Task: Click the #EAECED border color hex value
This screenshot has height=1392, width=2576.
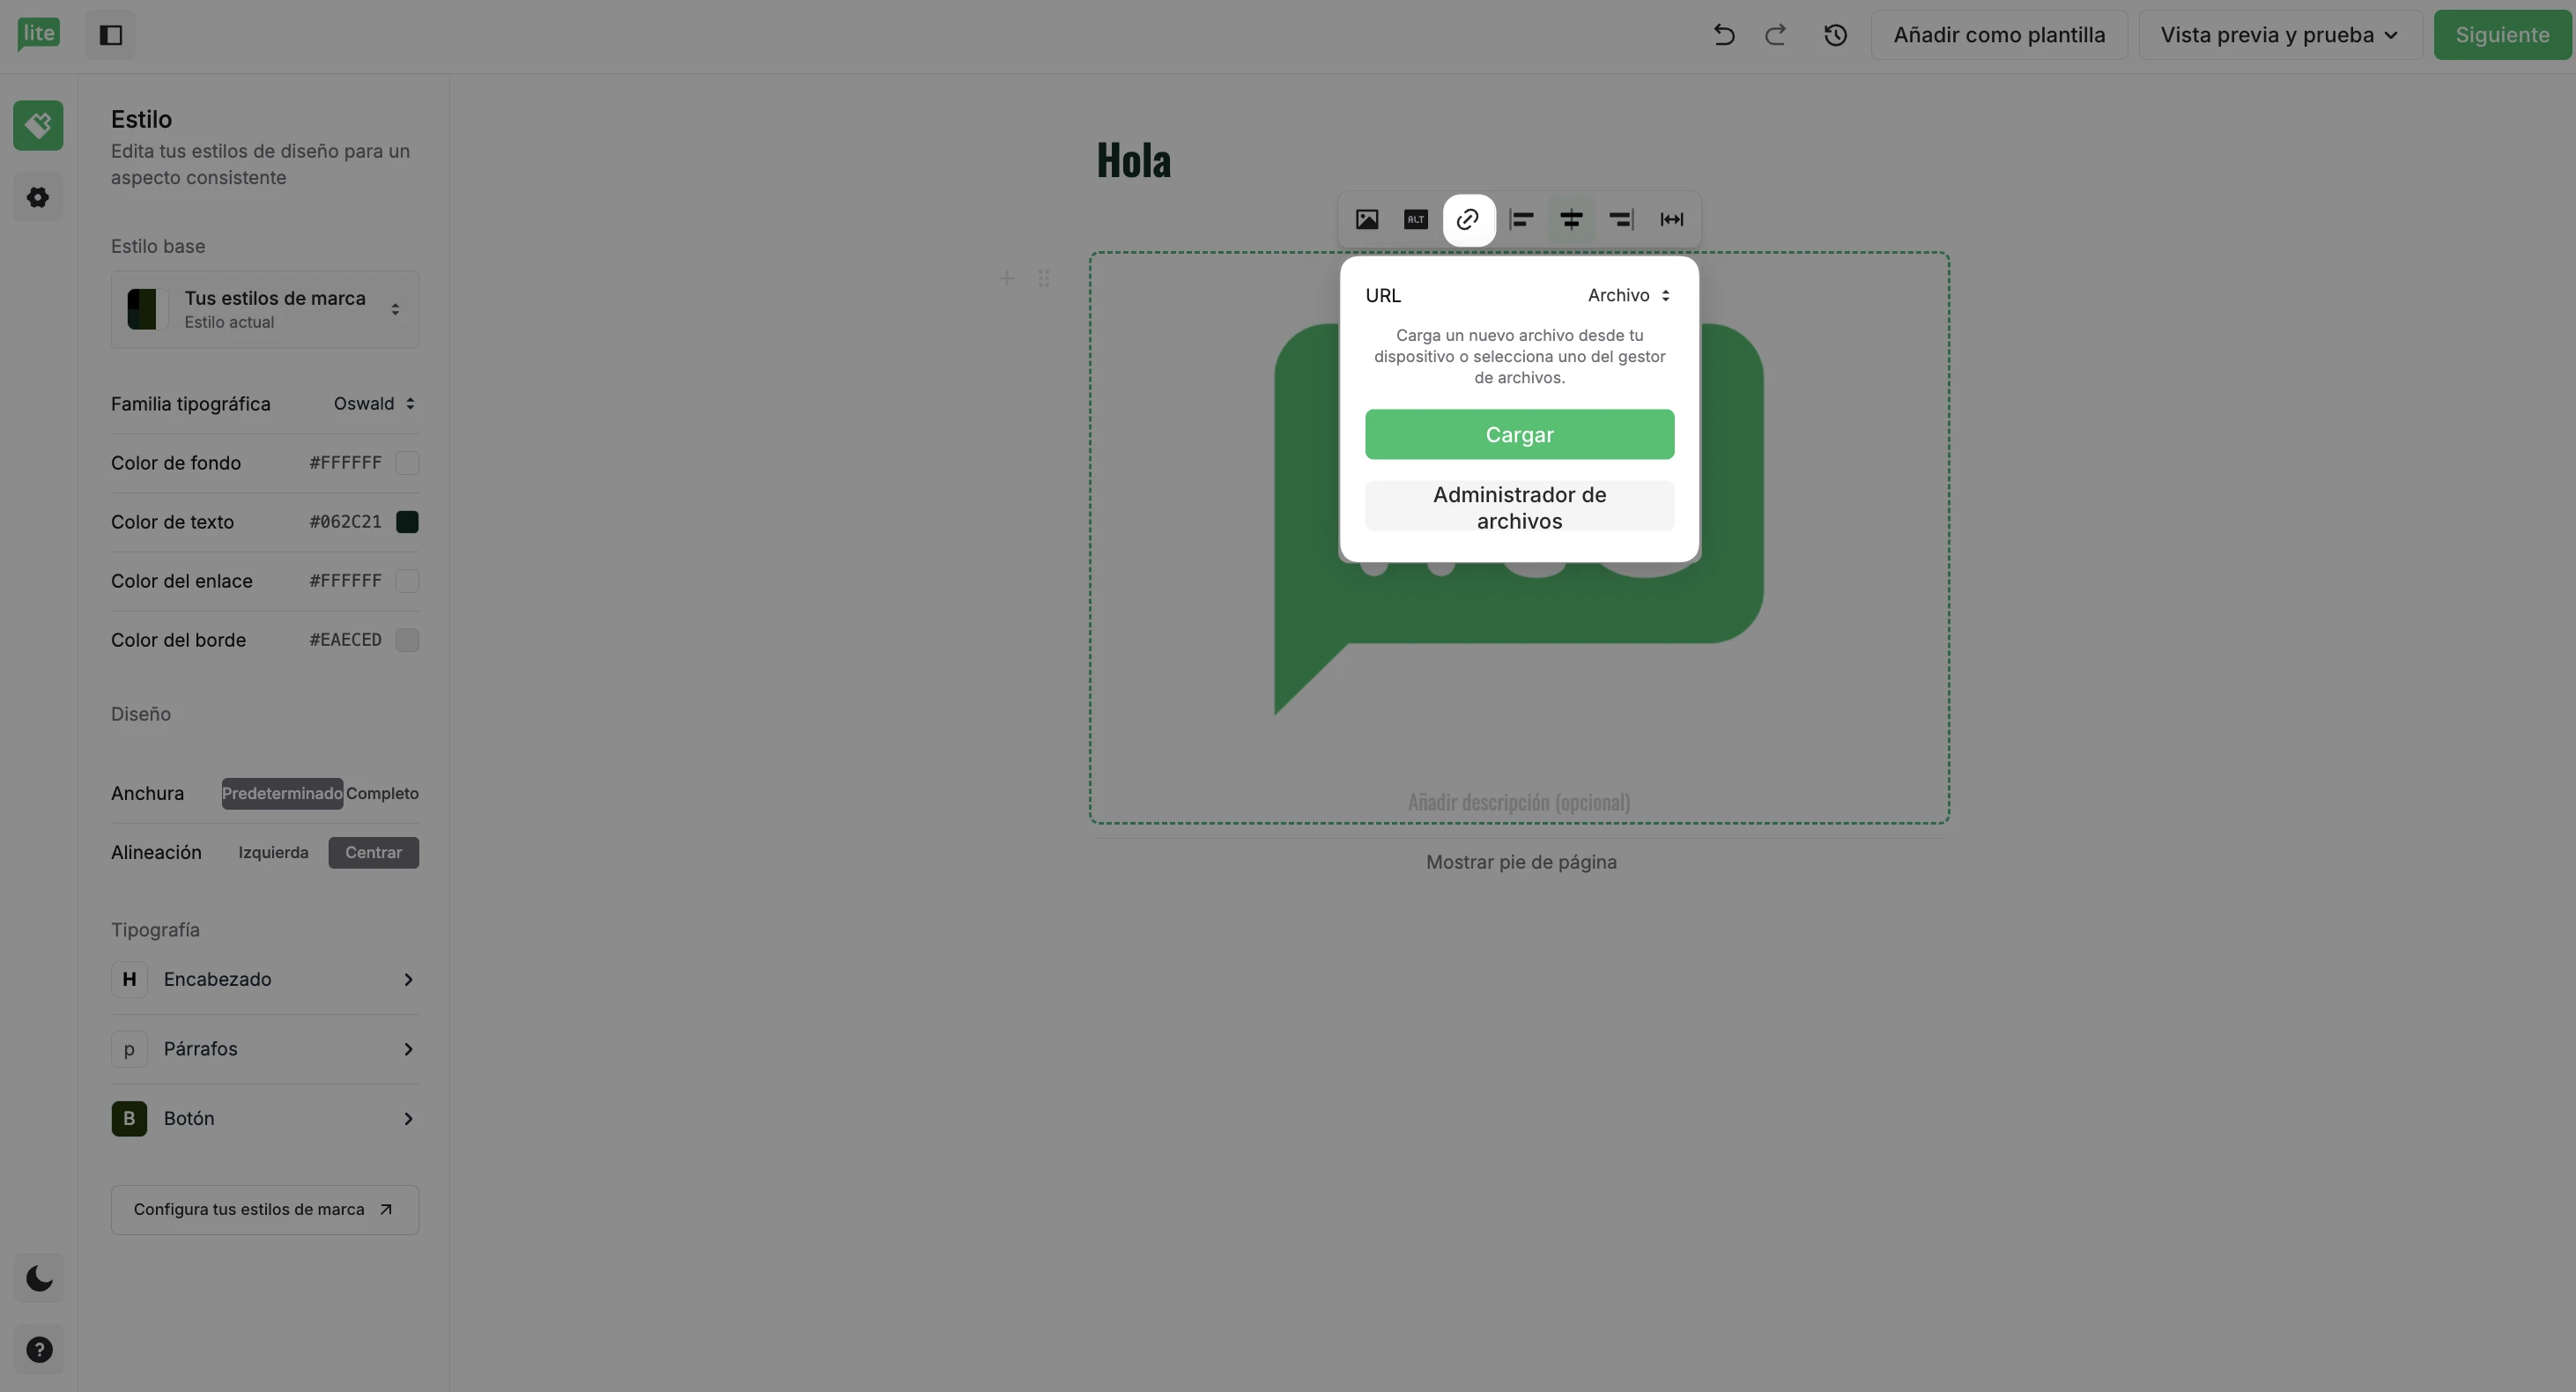Action: 345,640
